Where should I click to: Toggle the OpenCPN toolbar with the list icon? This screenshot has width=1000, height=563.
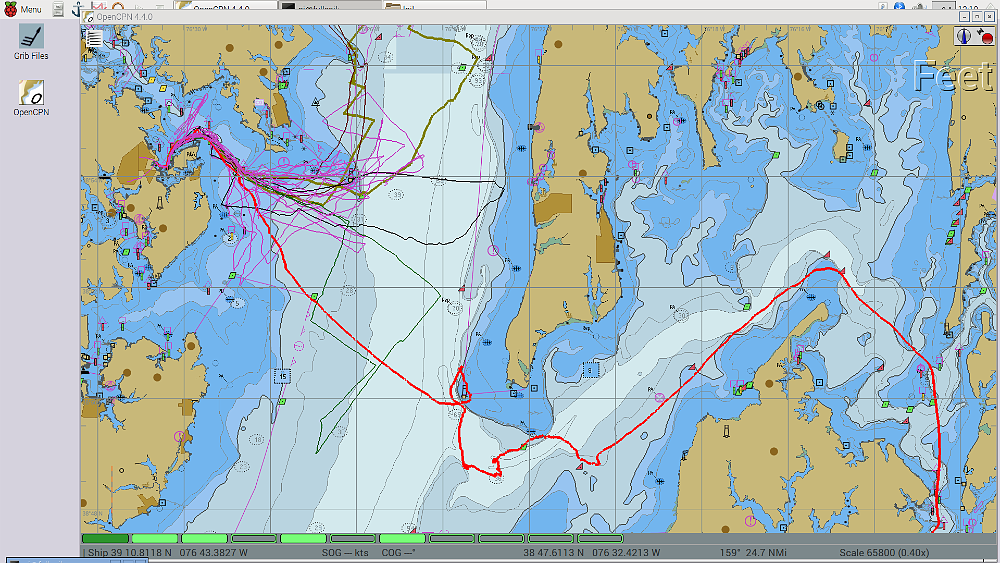[94, 39]
